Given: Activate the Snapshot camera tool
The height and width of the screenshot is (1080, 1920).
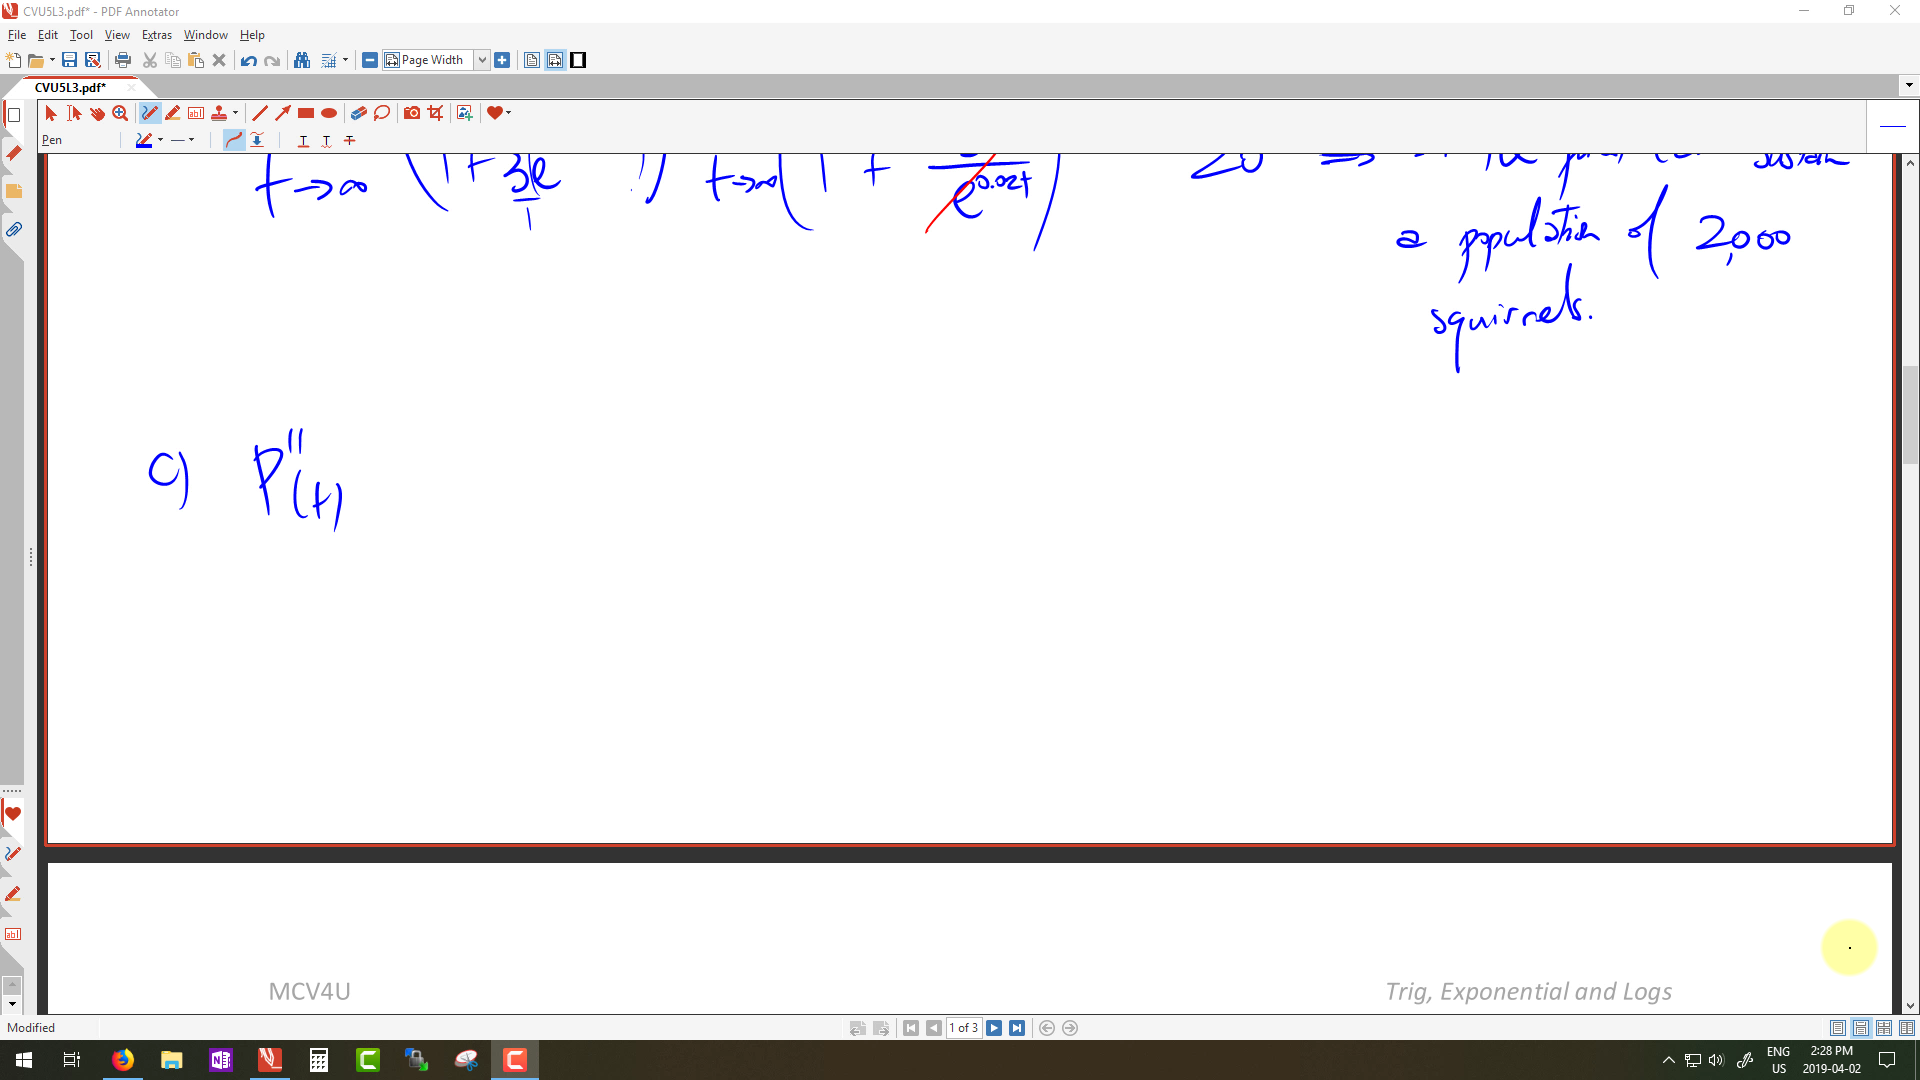Looking at the screenshot, I should (412, 113).
